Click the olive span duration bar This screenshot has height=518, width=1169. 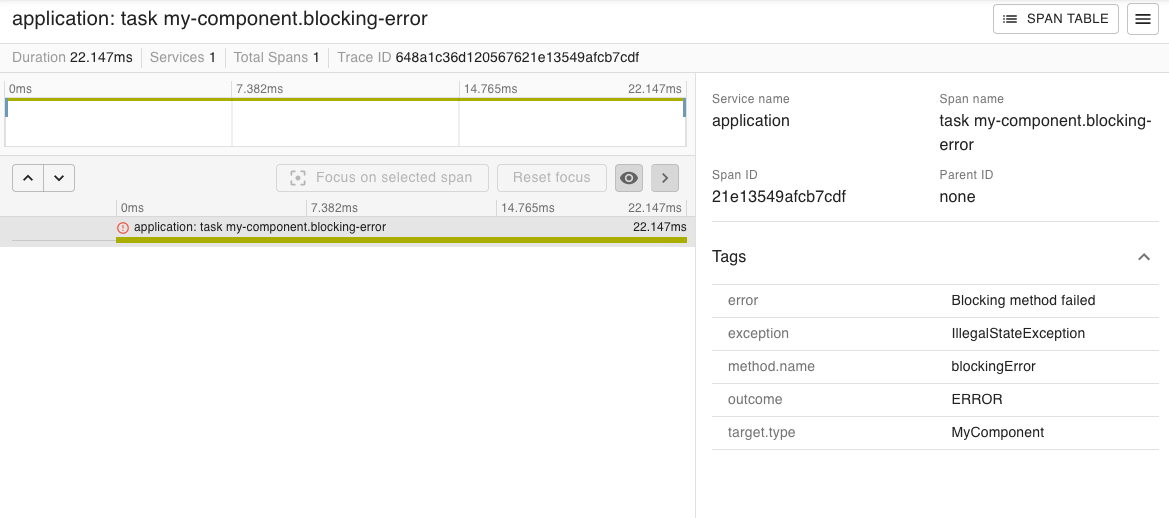[x=401, y=240]
